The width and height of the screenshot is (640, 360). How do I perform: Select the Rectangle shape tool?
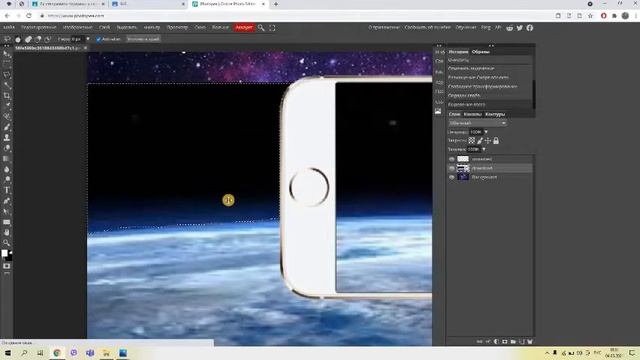pos(7,222)
